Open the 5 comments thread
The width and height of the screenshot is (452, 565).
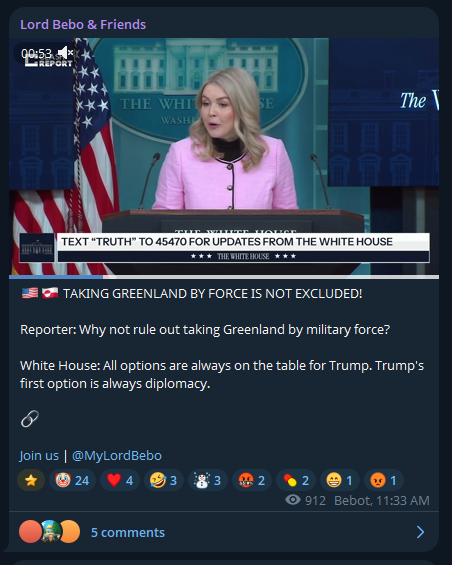click(128, 532)
